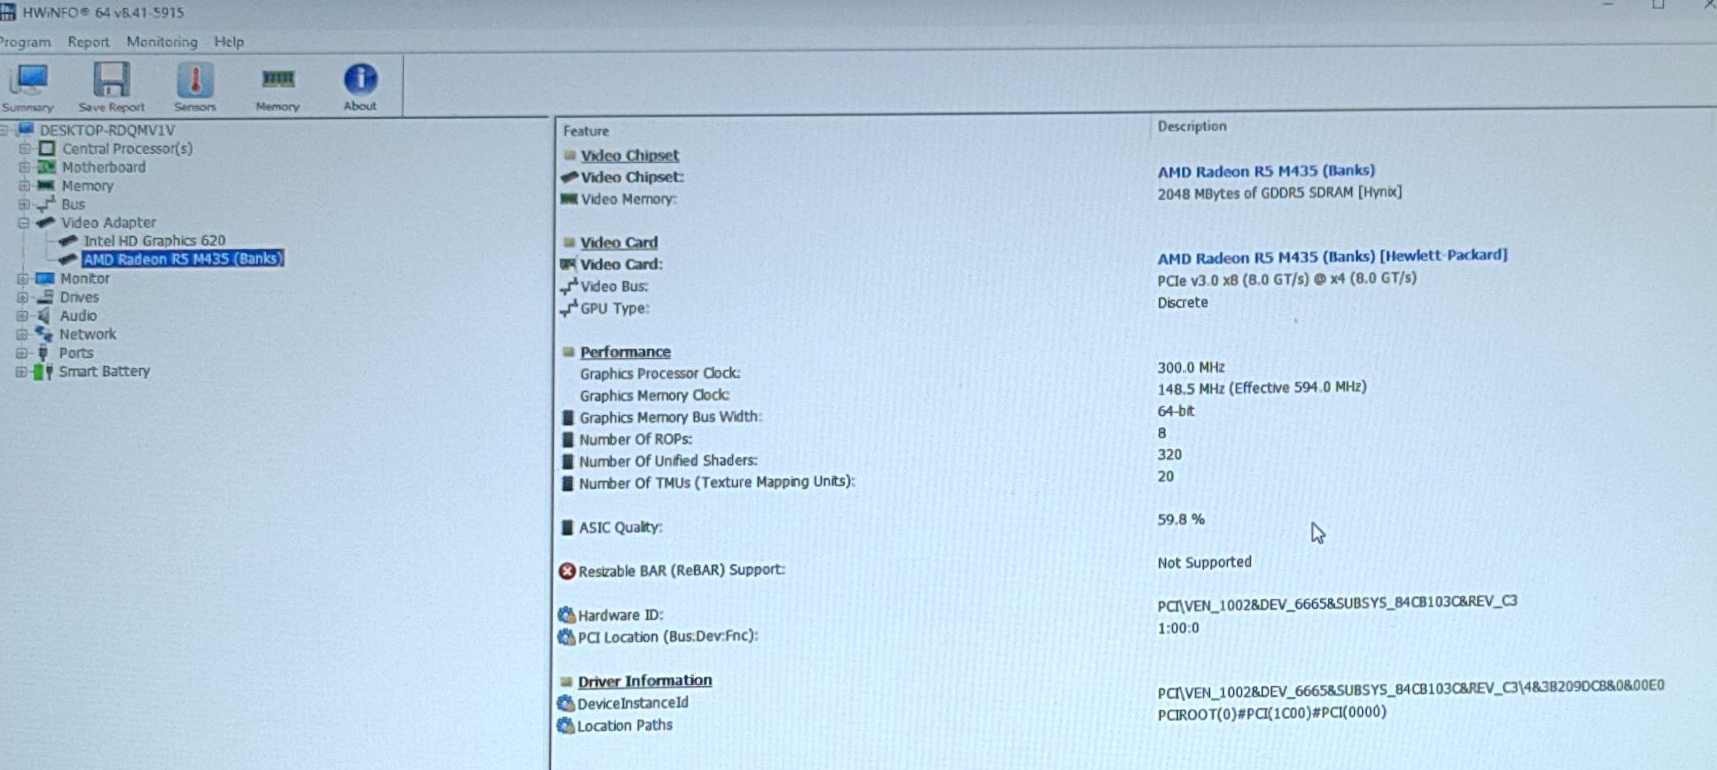Expand the Ports tree node
Image resolution: width=1717 pixels, height=770 pixels.
click(21, 353)
